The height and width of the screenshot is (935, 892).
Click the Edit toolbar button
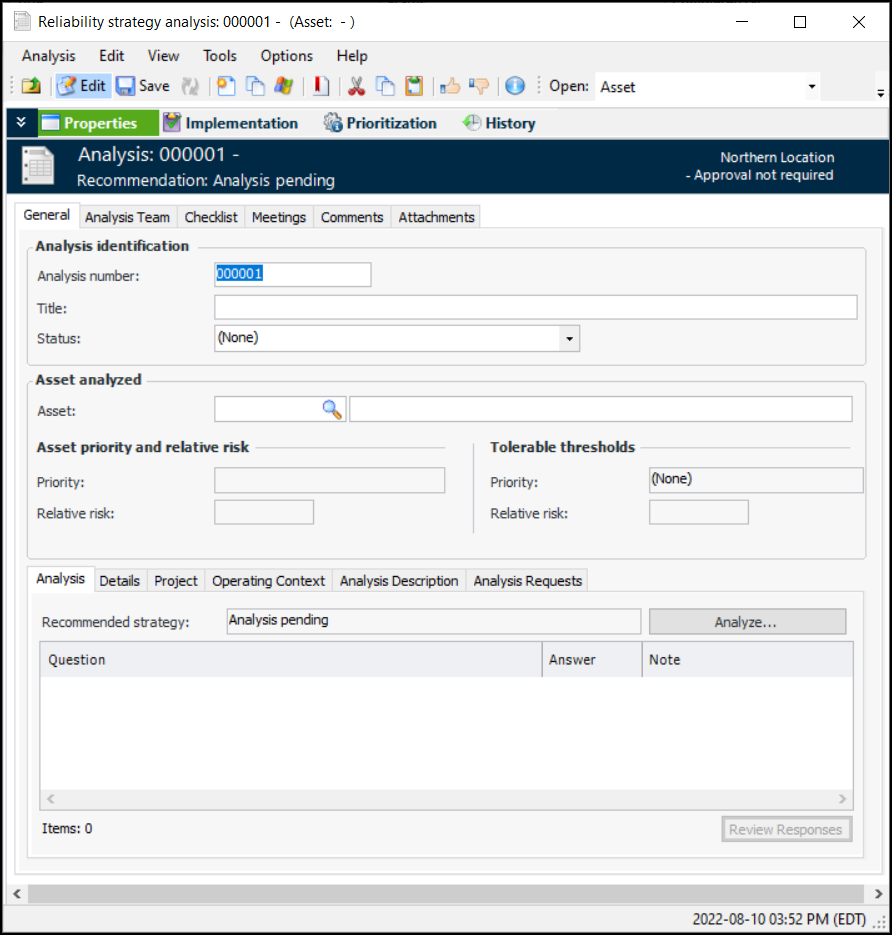coord(82,86)
